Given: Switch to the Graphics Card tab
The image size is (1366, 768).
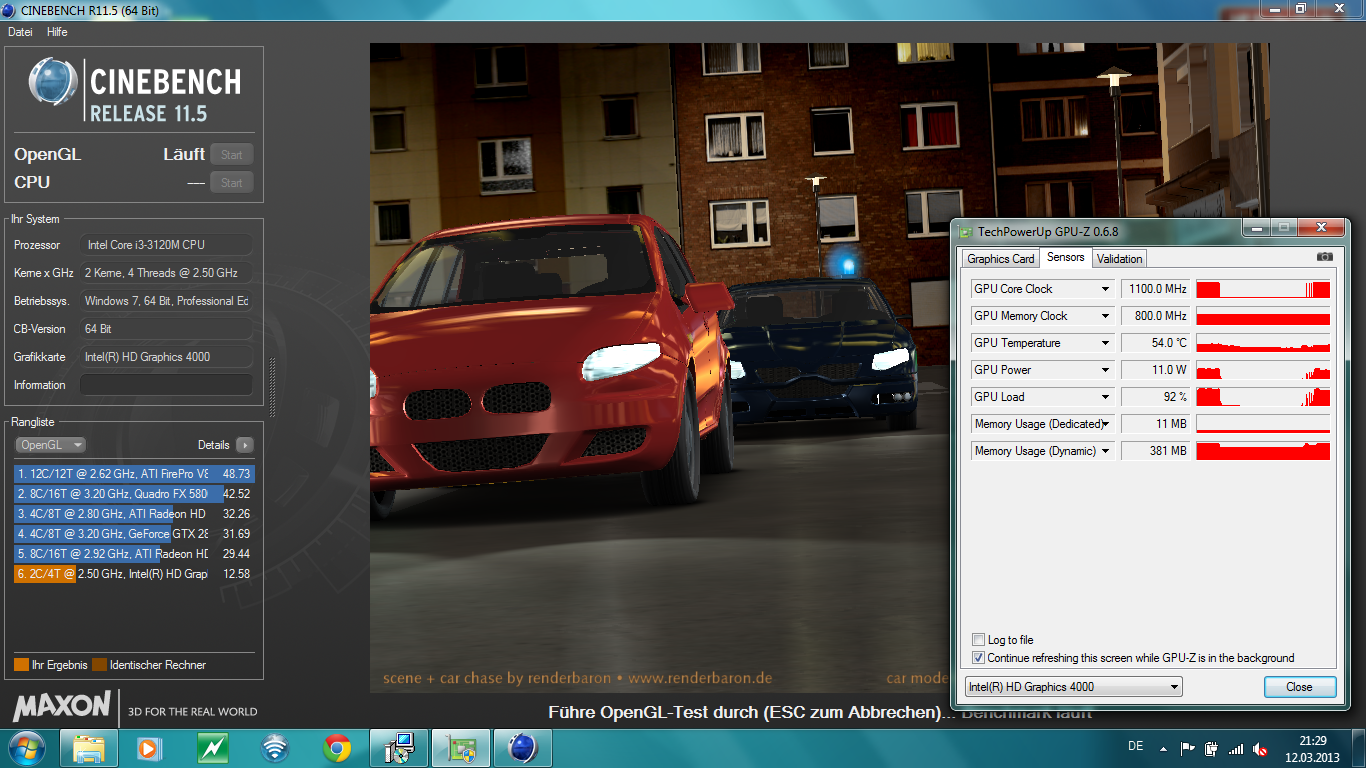Looking at the screenshot, I should (1001, 259).
